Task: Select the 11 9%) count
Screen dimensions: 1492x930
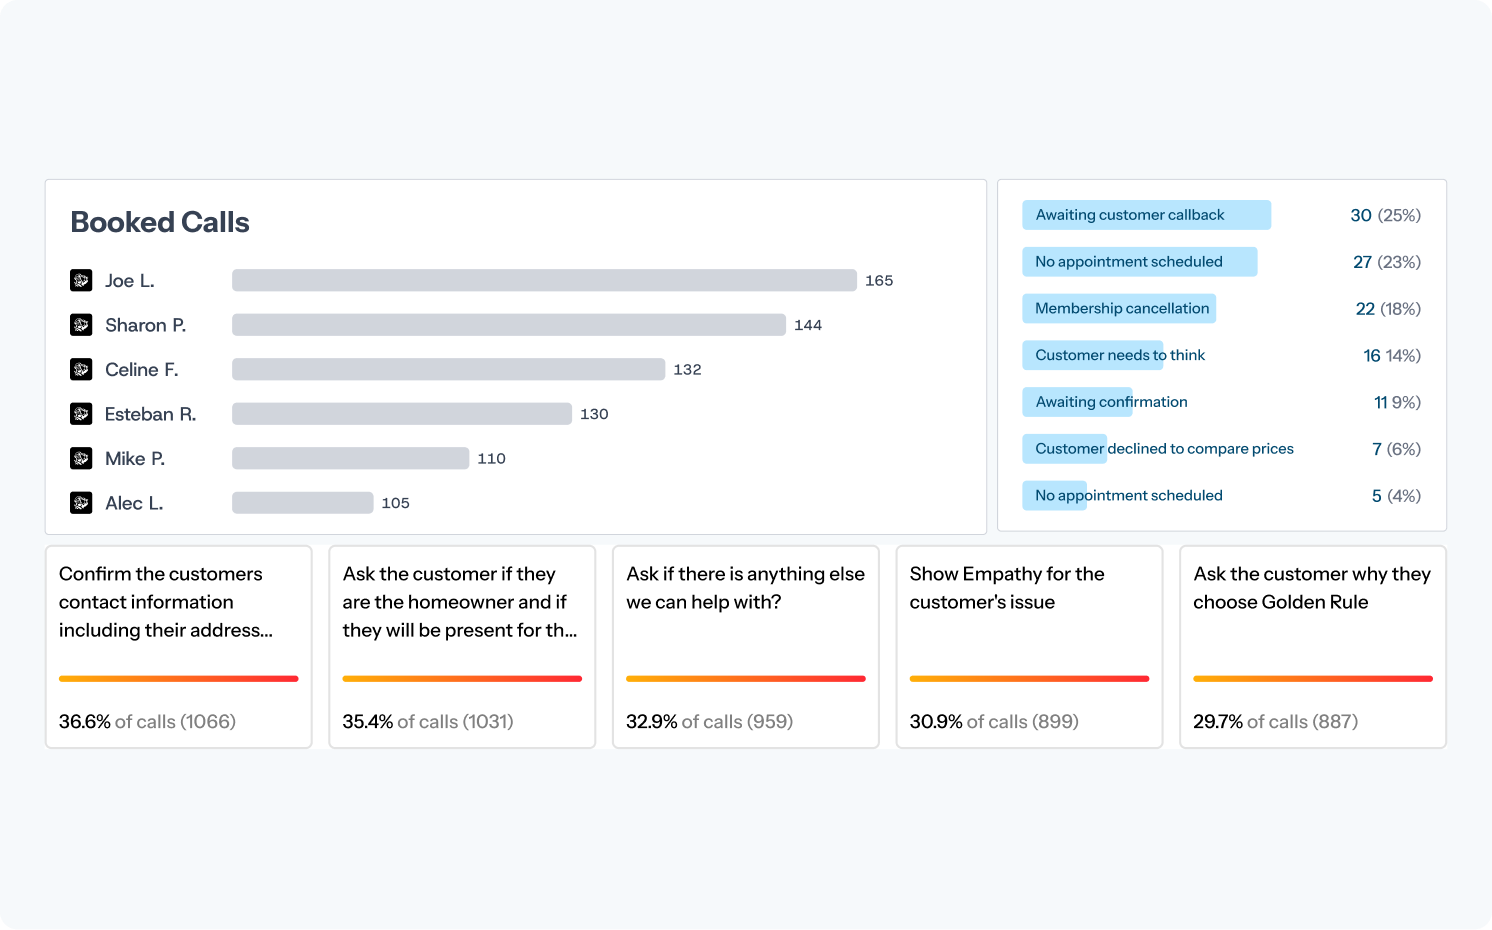Action: click(x=1397, y=402)
